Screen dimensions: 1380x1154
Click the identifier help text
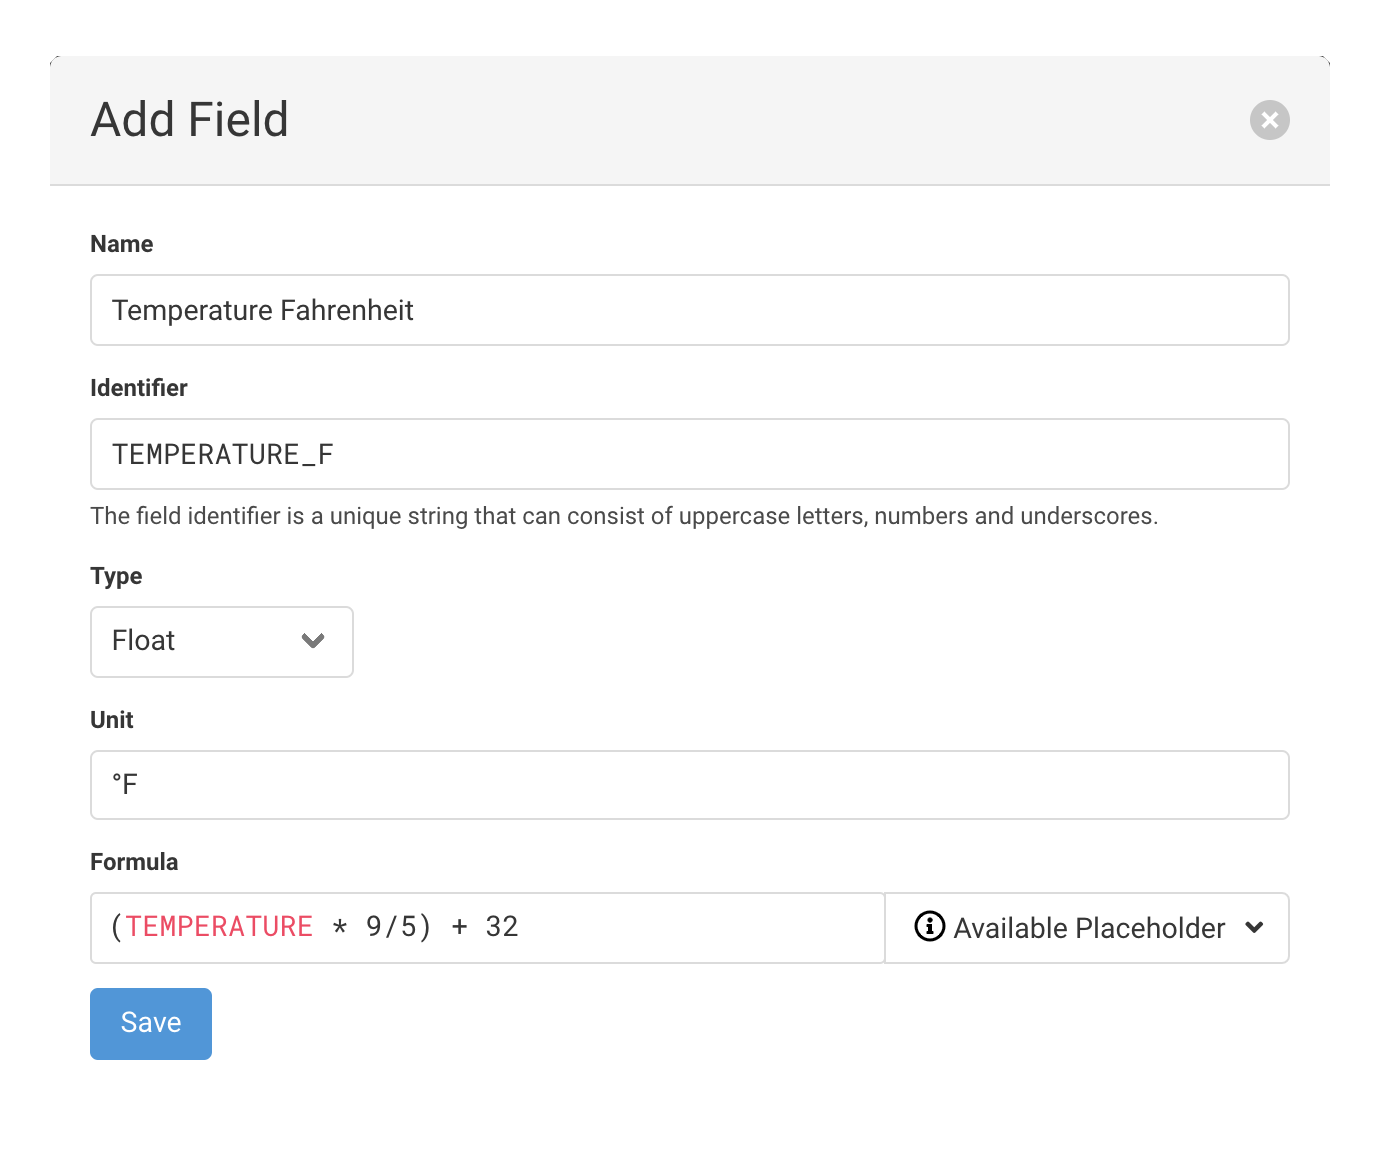coord(624,516)
